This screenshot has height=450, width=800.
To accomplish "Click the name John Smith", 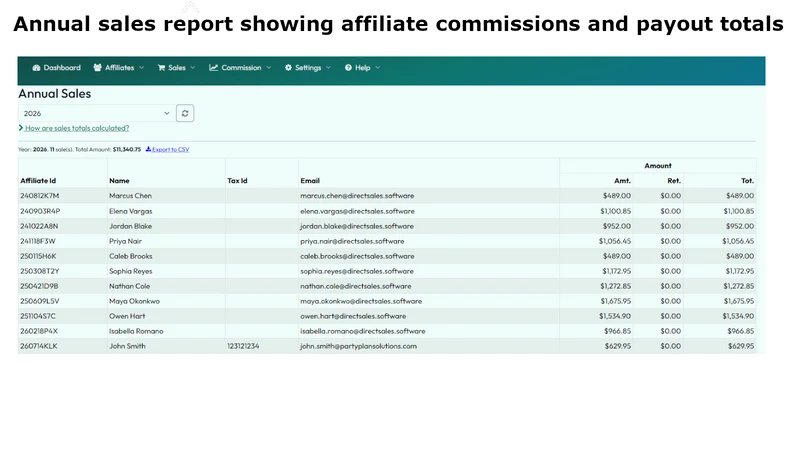I will 128,346.
